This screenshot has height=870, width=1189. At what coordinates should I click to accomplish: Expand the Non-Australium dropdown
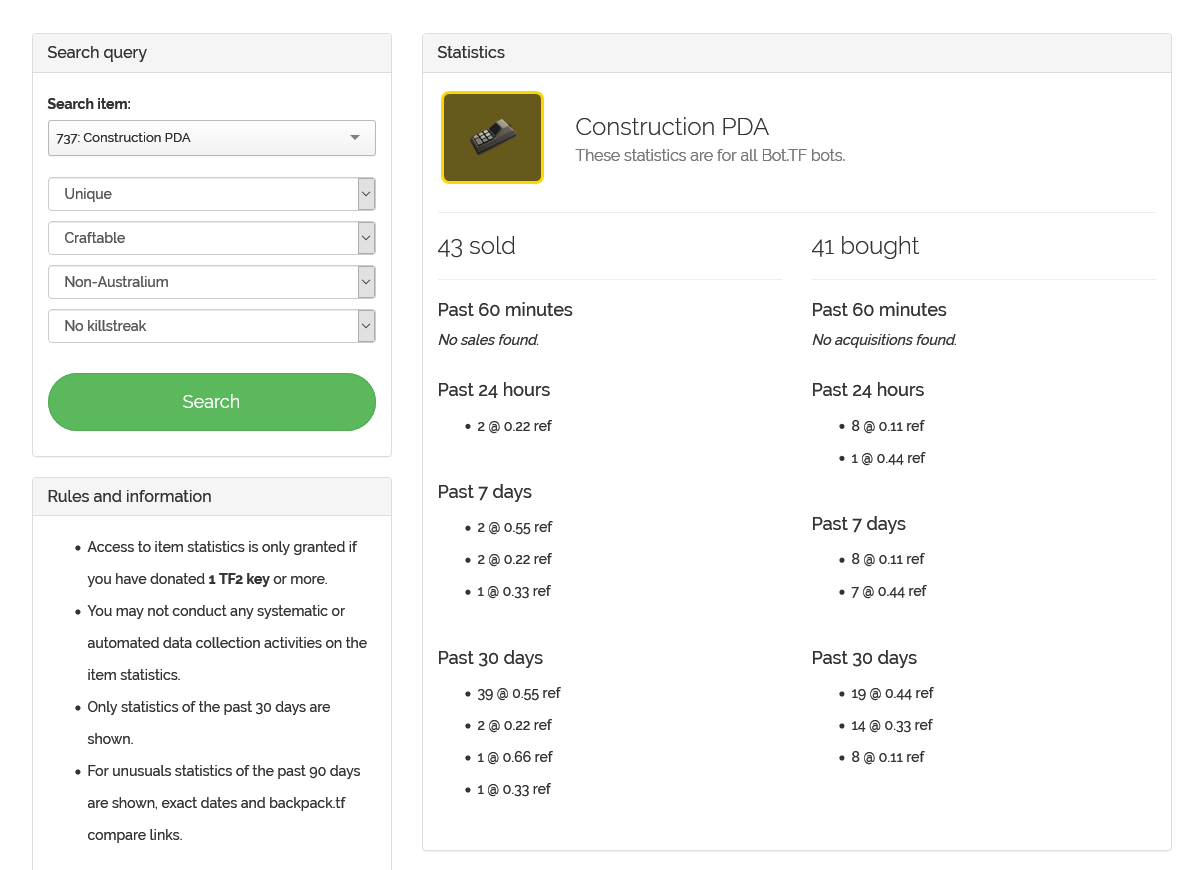(x=366, y=282)
